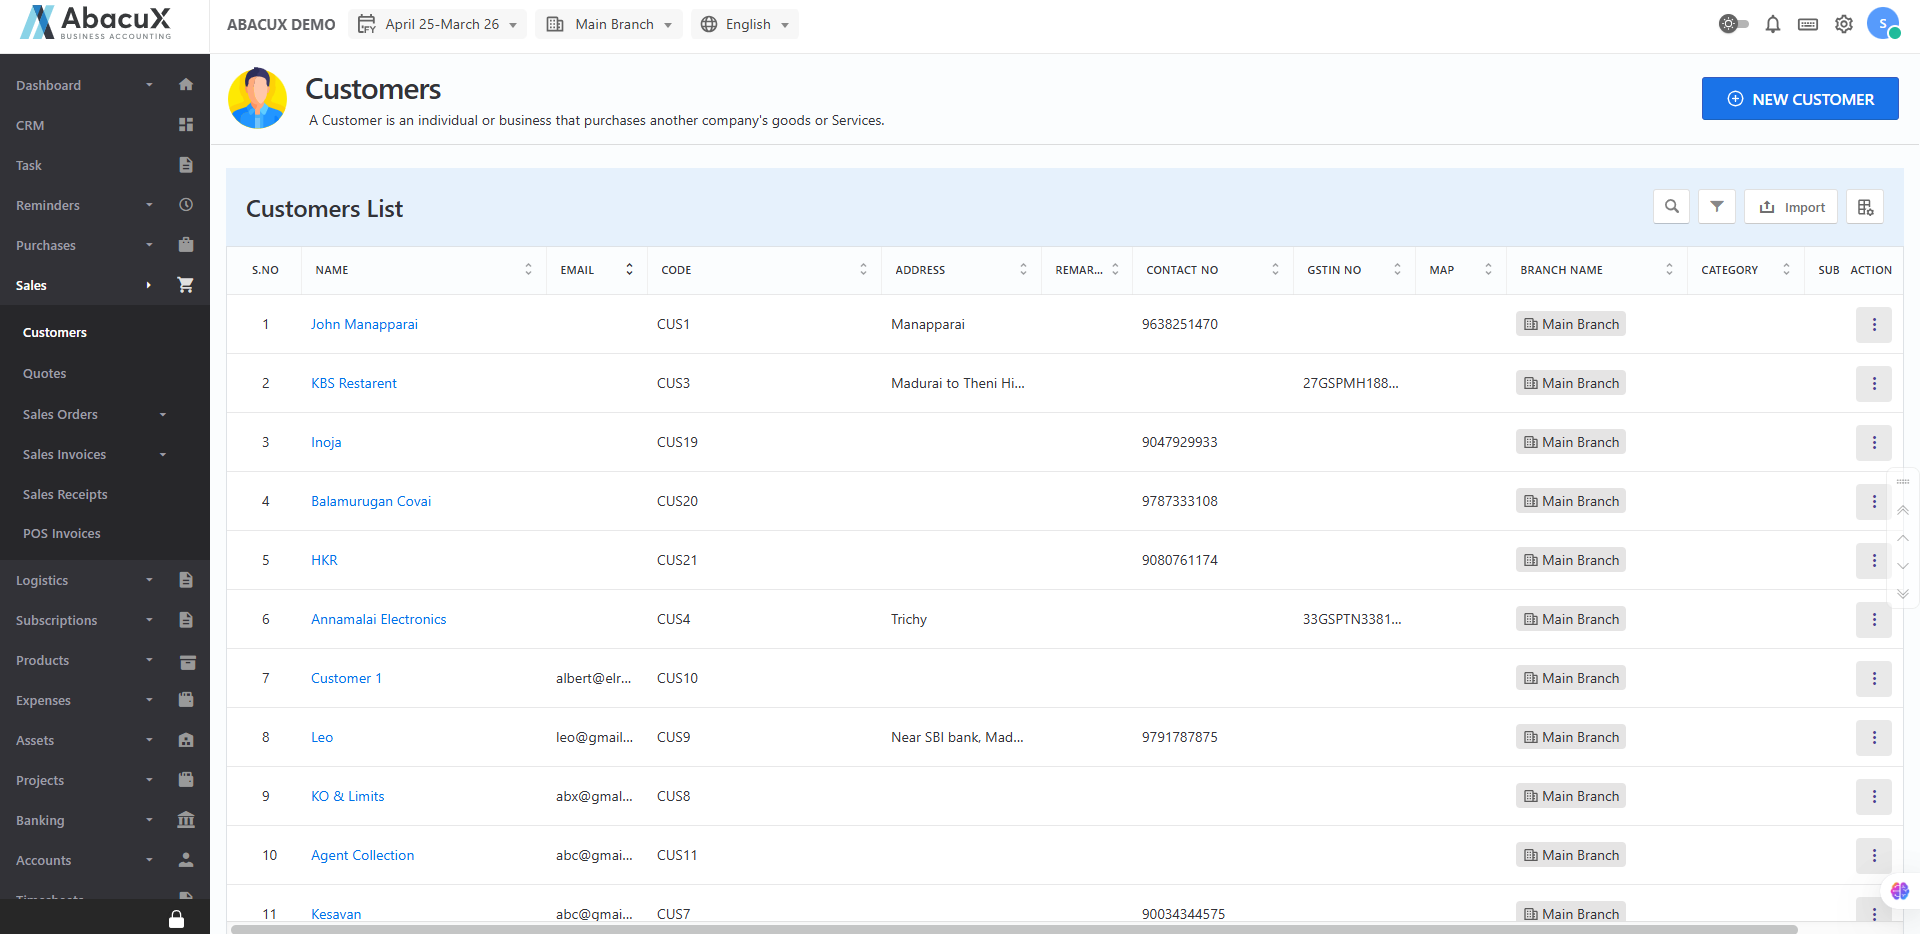The width and height of the screenshot is (1920, 934).
Task: Open Sales Invoices in sidebar
Action: (x=65, y=454)
